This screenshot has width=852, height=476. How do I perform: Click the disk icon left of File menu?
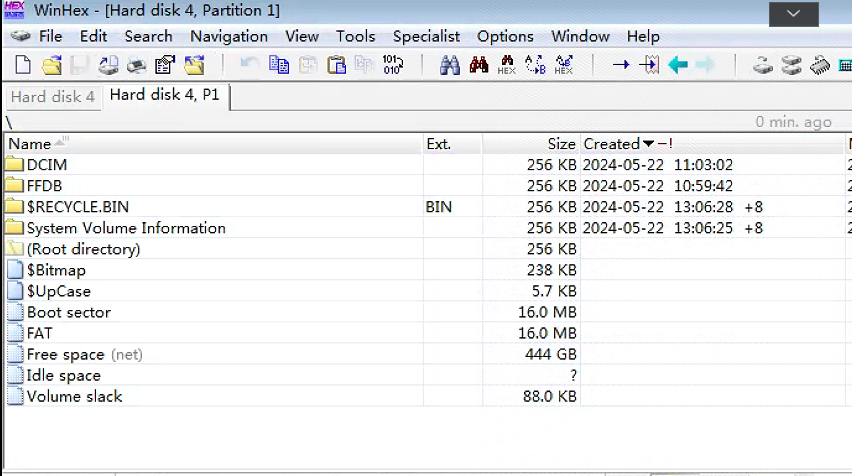(x=20, y=36)
